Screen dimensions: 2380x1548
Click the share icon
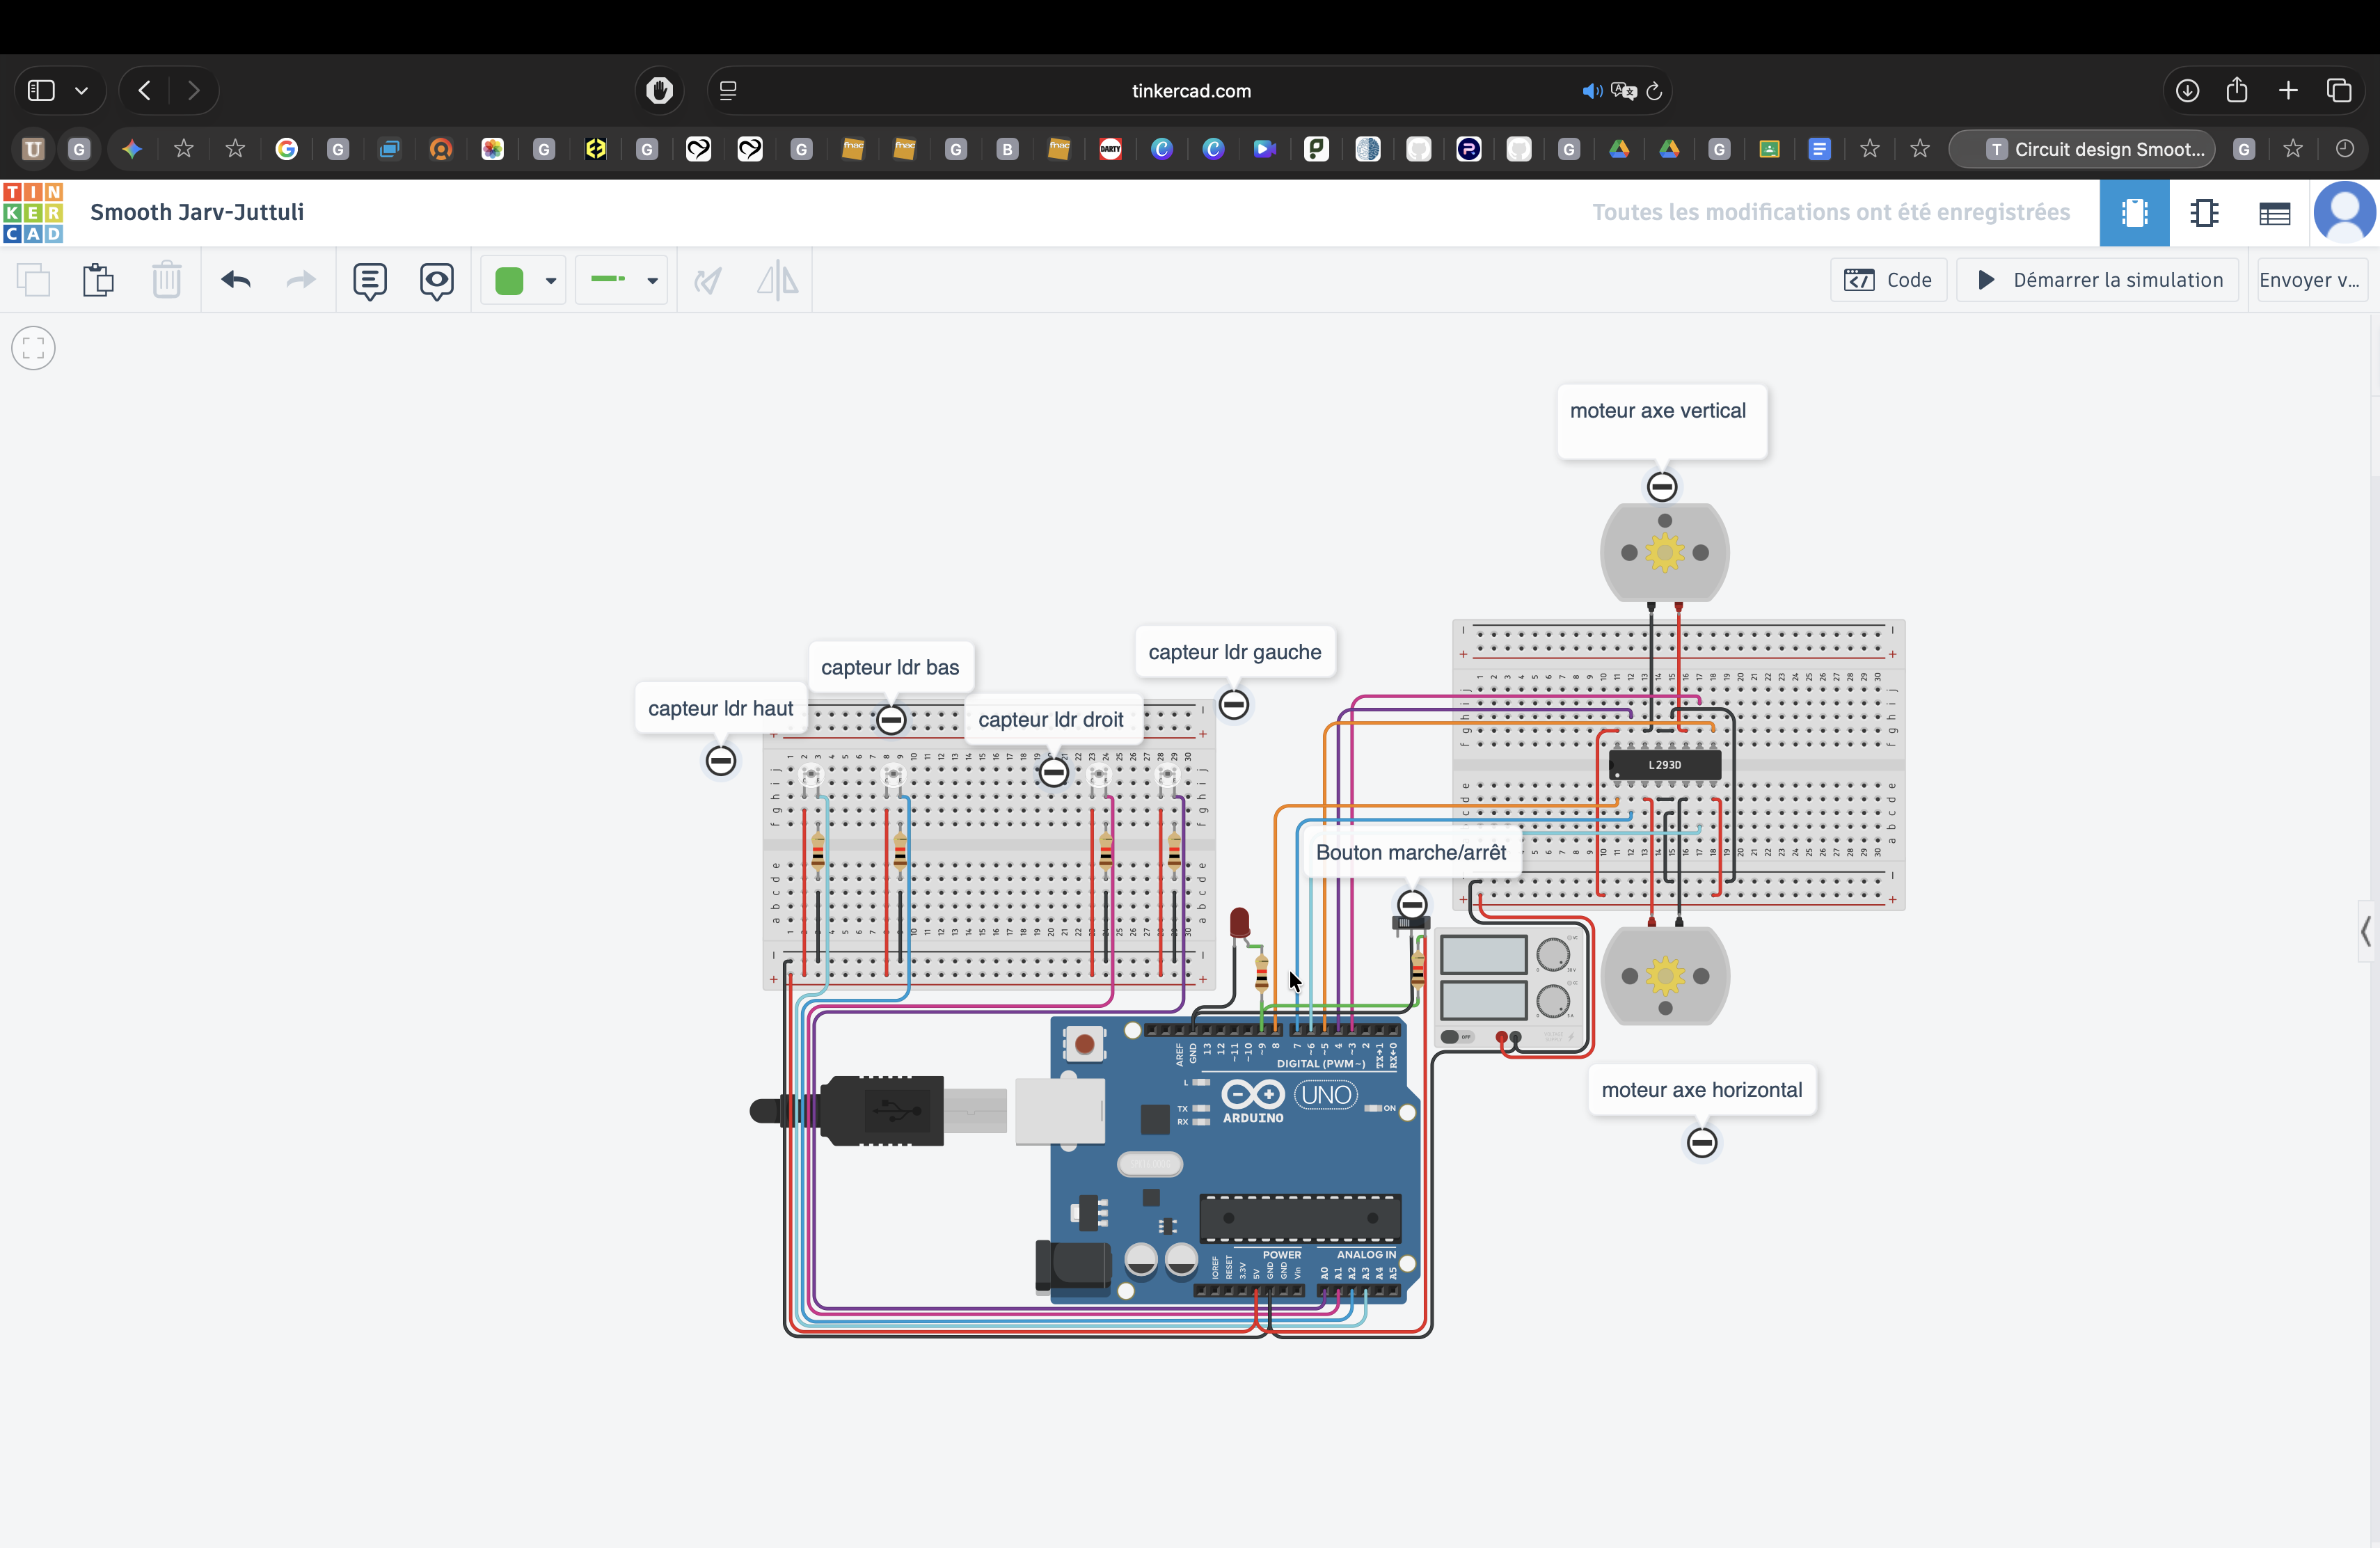(2237, 90)
